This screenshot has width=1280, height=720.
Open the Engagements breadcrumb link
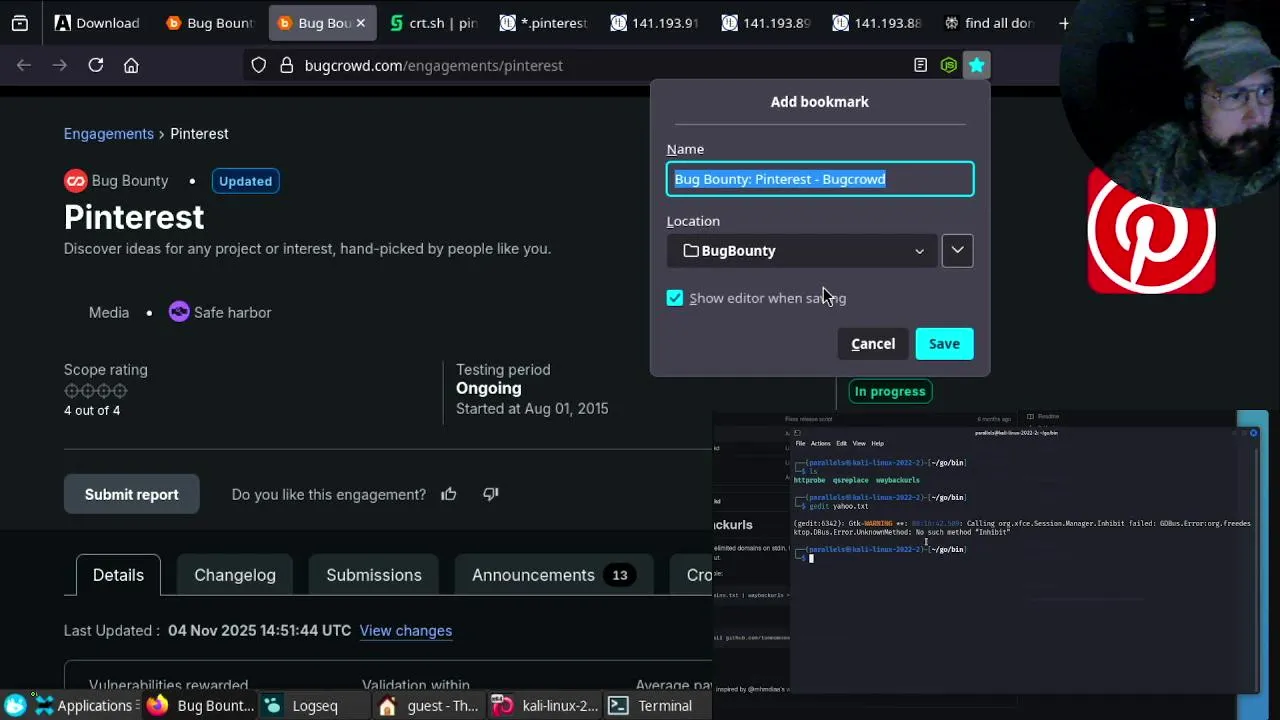click(x=109, y=134)
